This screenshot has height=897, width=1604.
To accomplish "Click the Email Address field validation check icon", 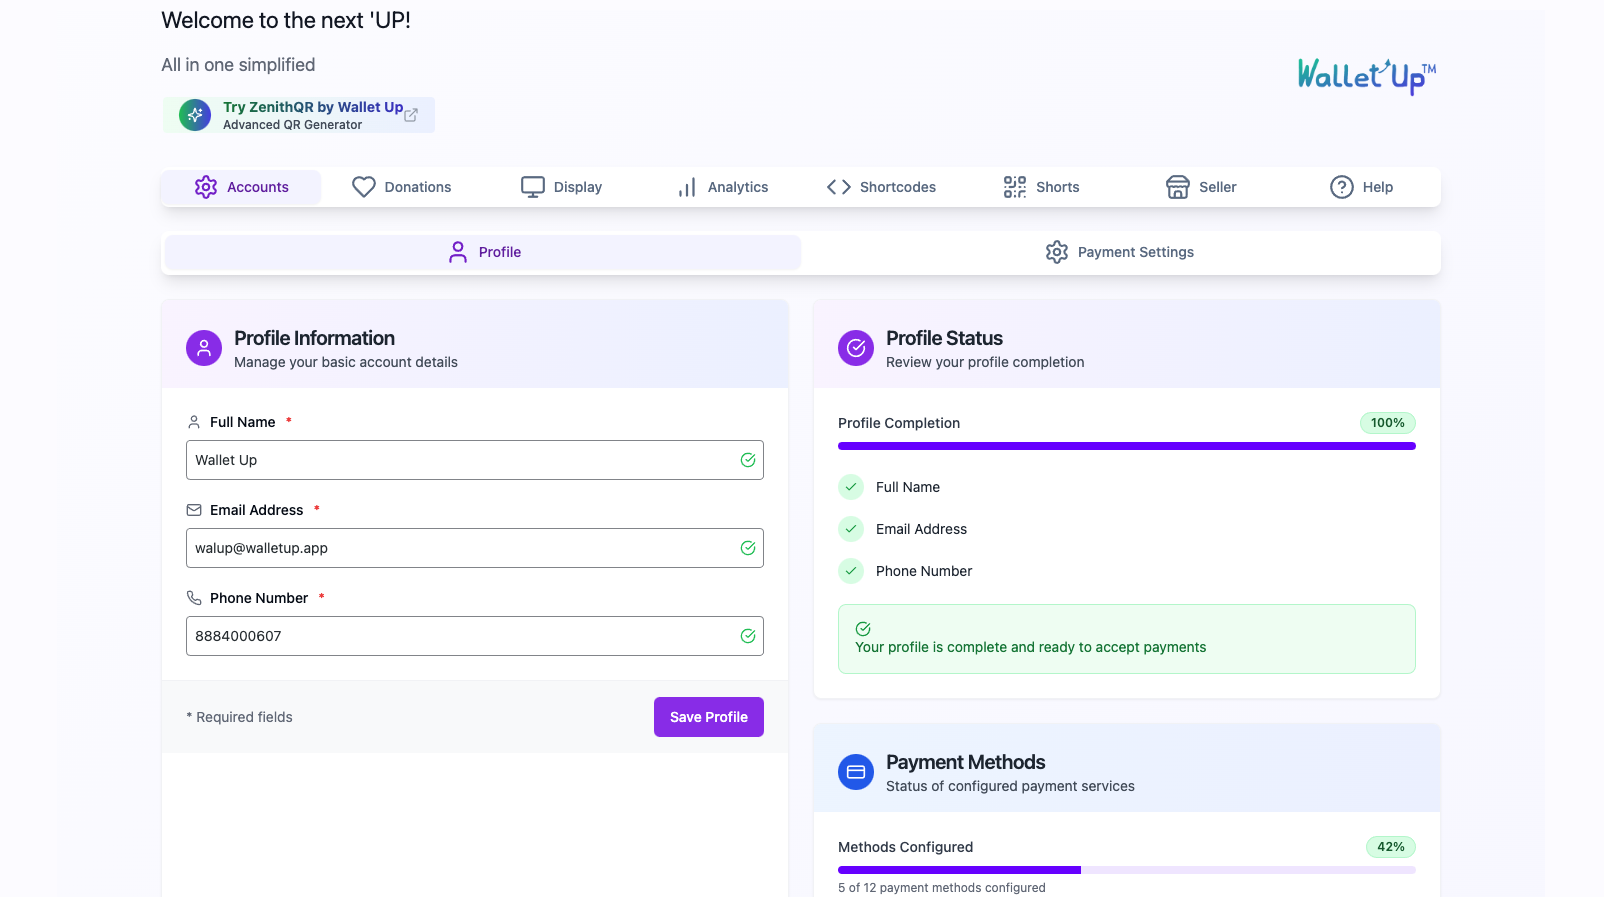I will click(748, 548).
